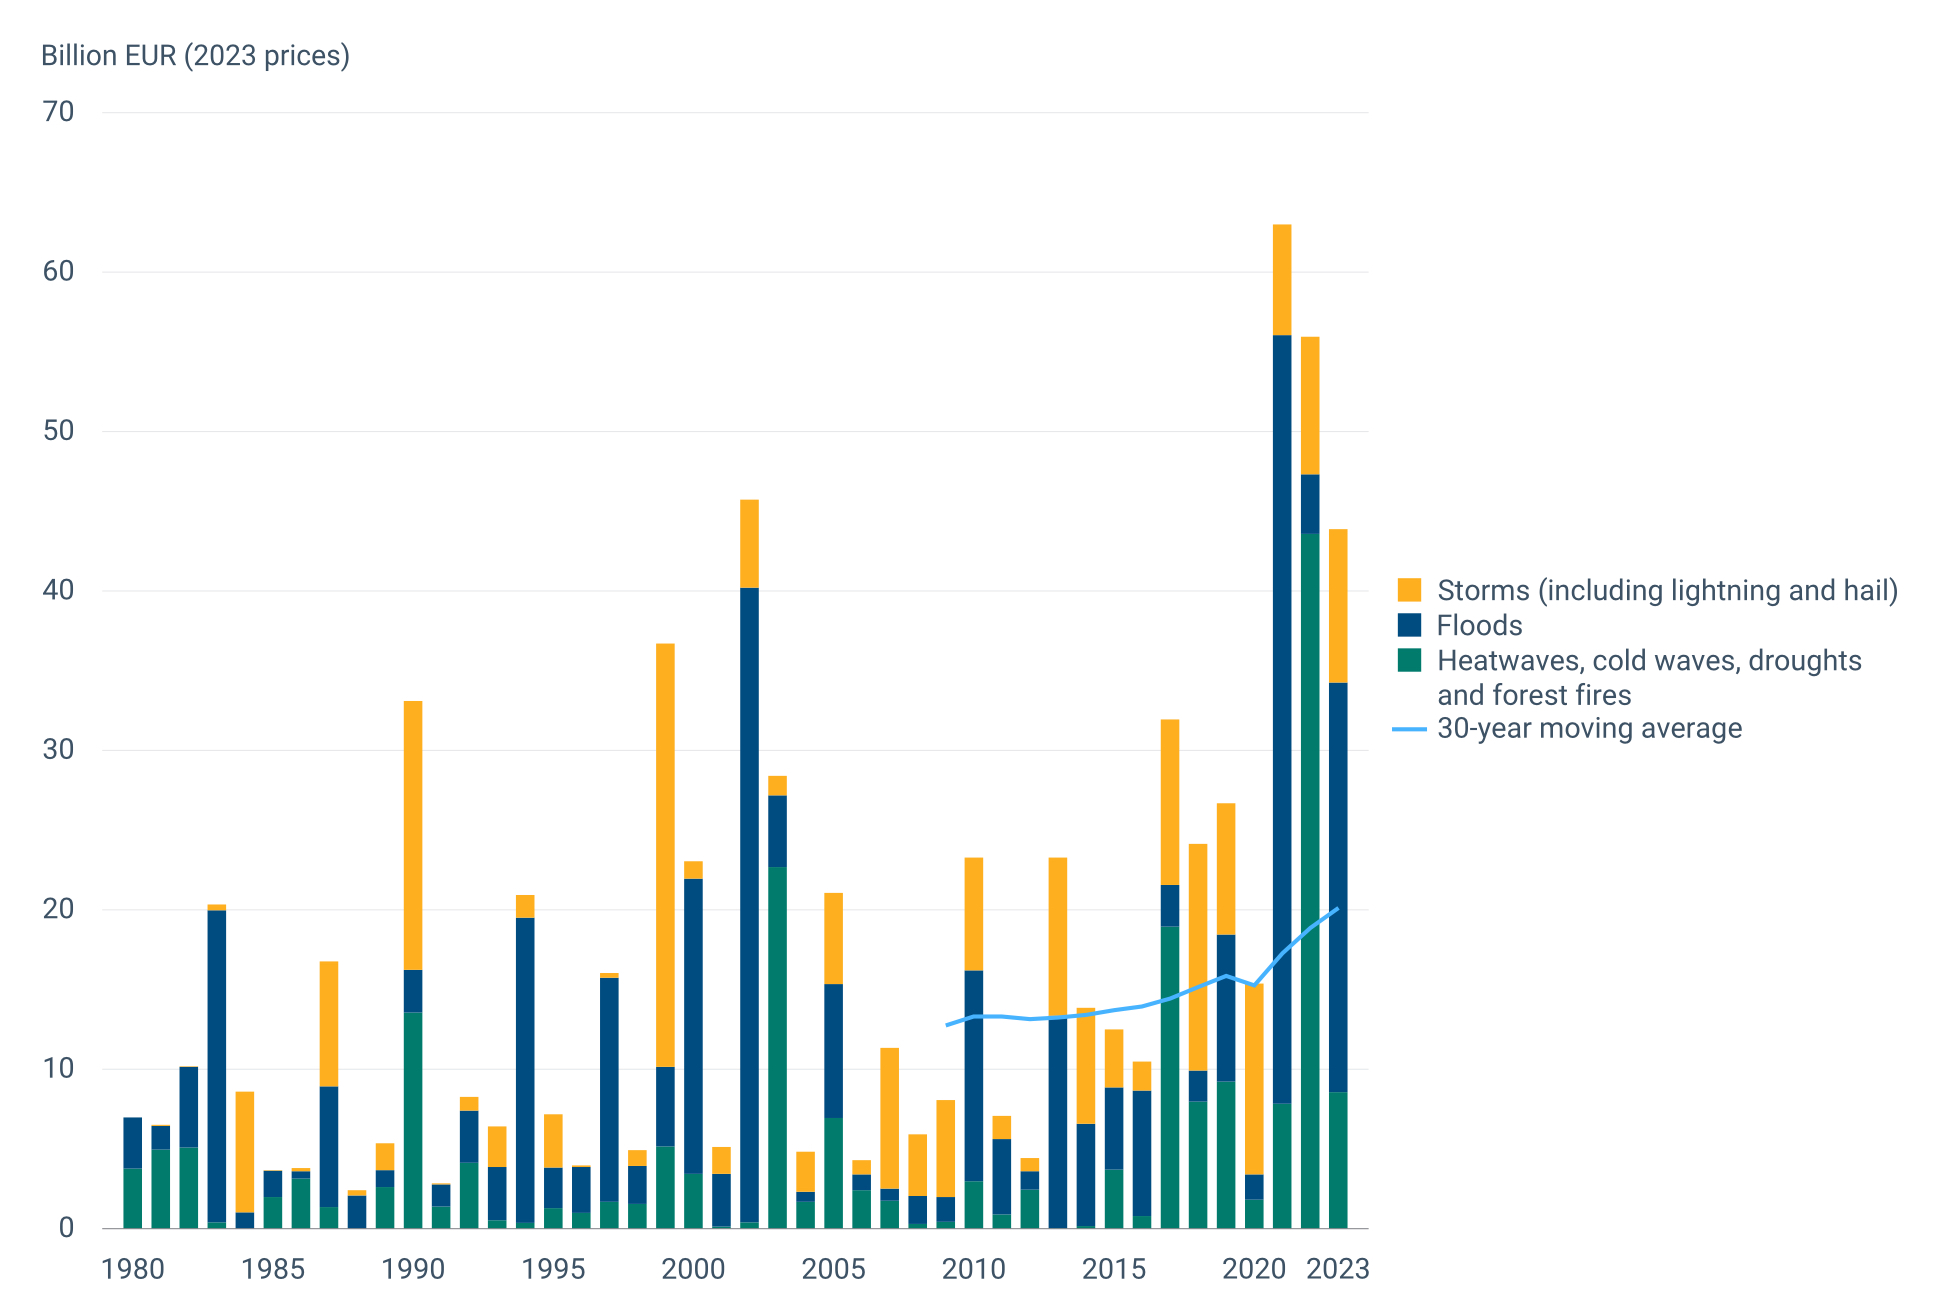Click the x-axis label 1990
Image resolution: width=1949 pixels, height=1308 pixels.
[x=413, y=1269]
